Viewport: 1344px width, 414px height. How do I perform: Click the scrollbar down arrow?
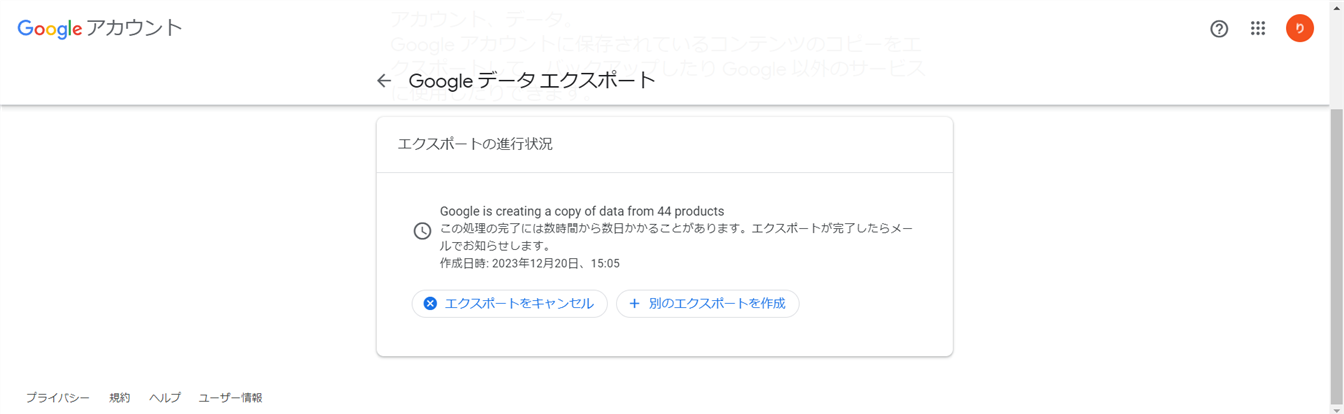pos(1336,407)
